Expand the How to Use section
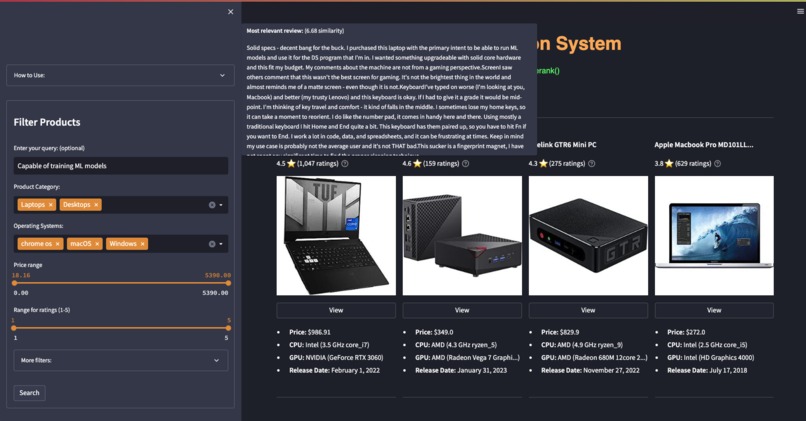The image size is (806, 421). tap(120, 75)
